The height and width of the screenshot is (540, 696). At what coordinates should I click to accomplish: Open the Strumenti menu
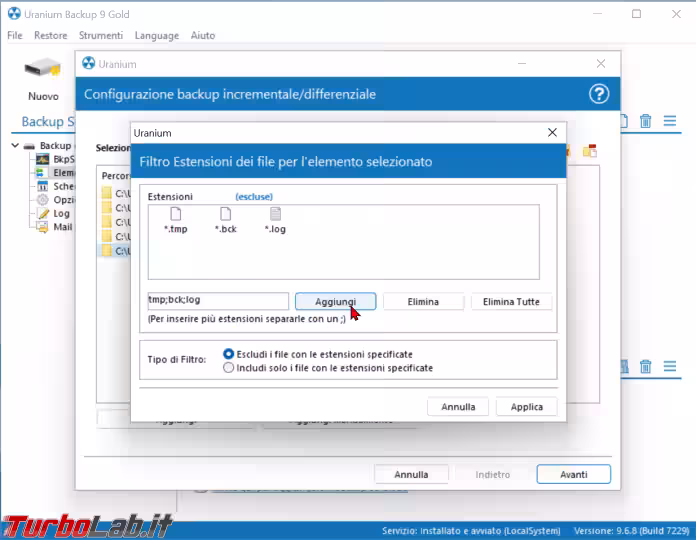(101, 35)
